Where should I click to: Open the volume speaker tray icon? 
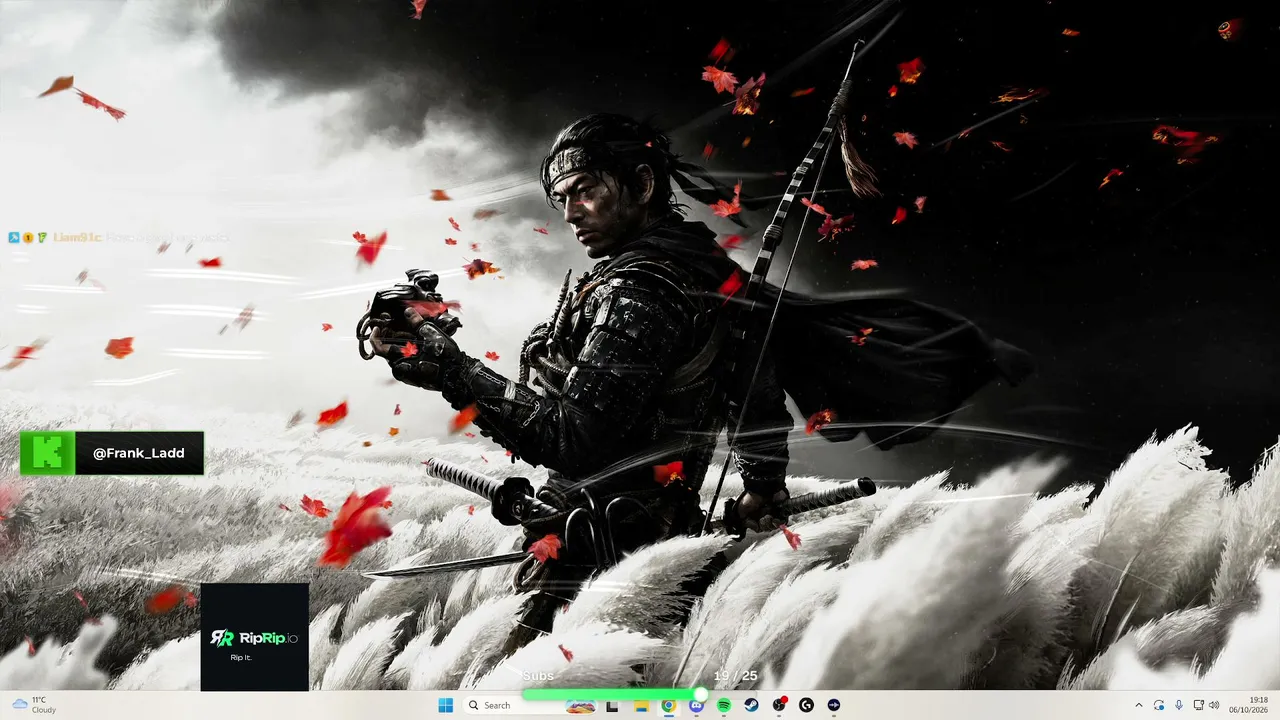[x=1214, y=705]
